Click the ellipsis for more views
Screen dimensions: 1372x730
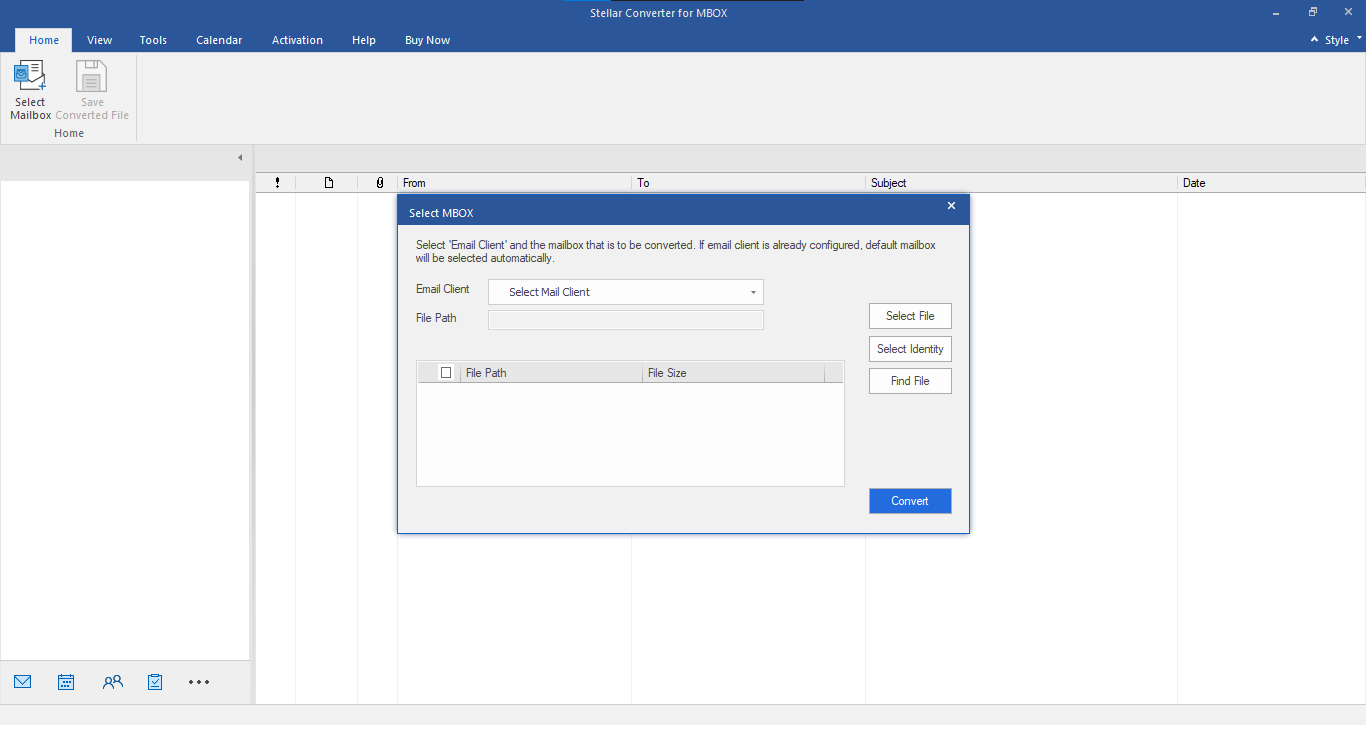click(x=198, y=682)
